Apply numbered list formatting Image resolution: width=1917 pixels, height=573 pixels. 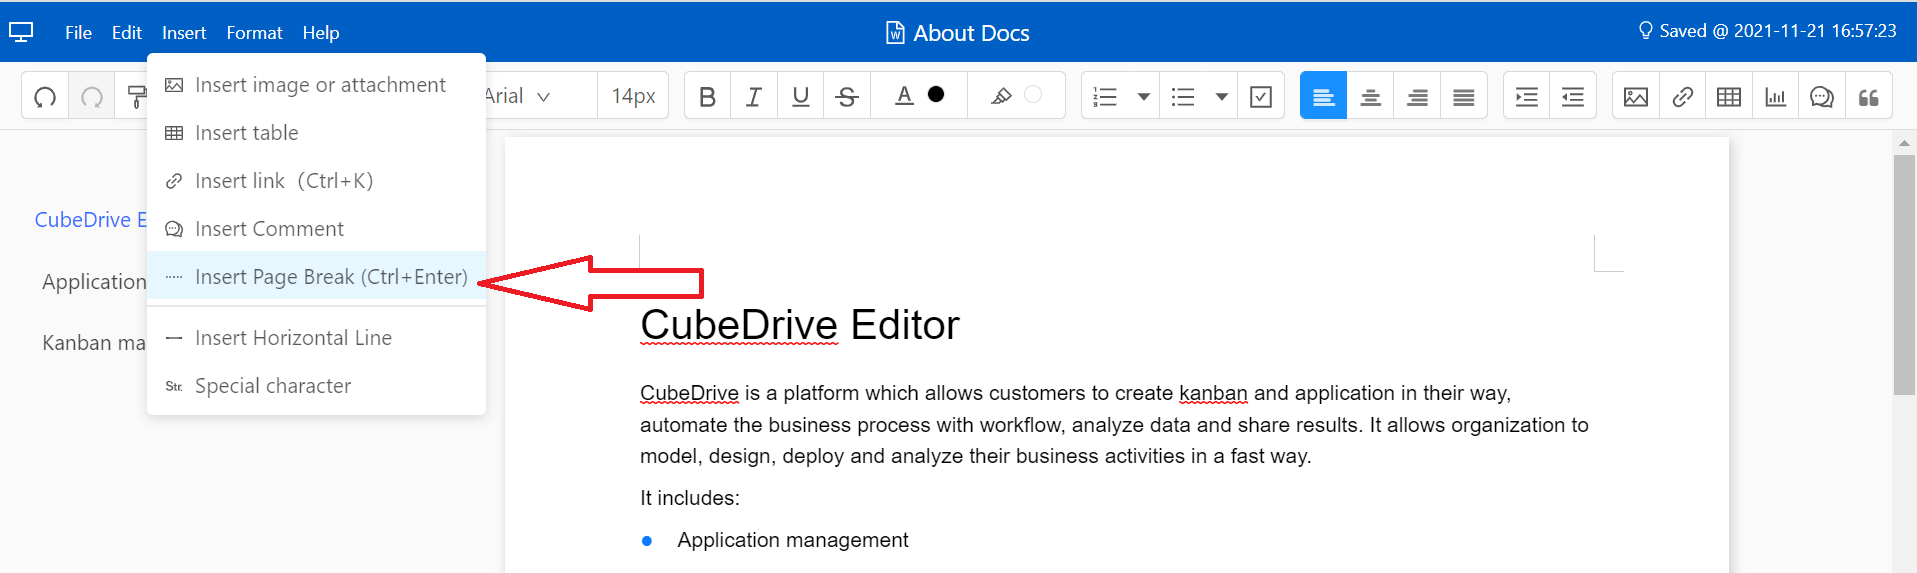(1105, 97)
